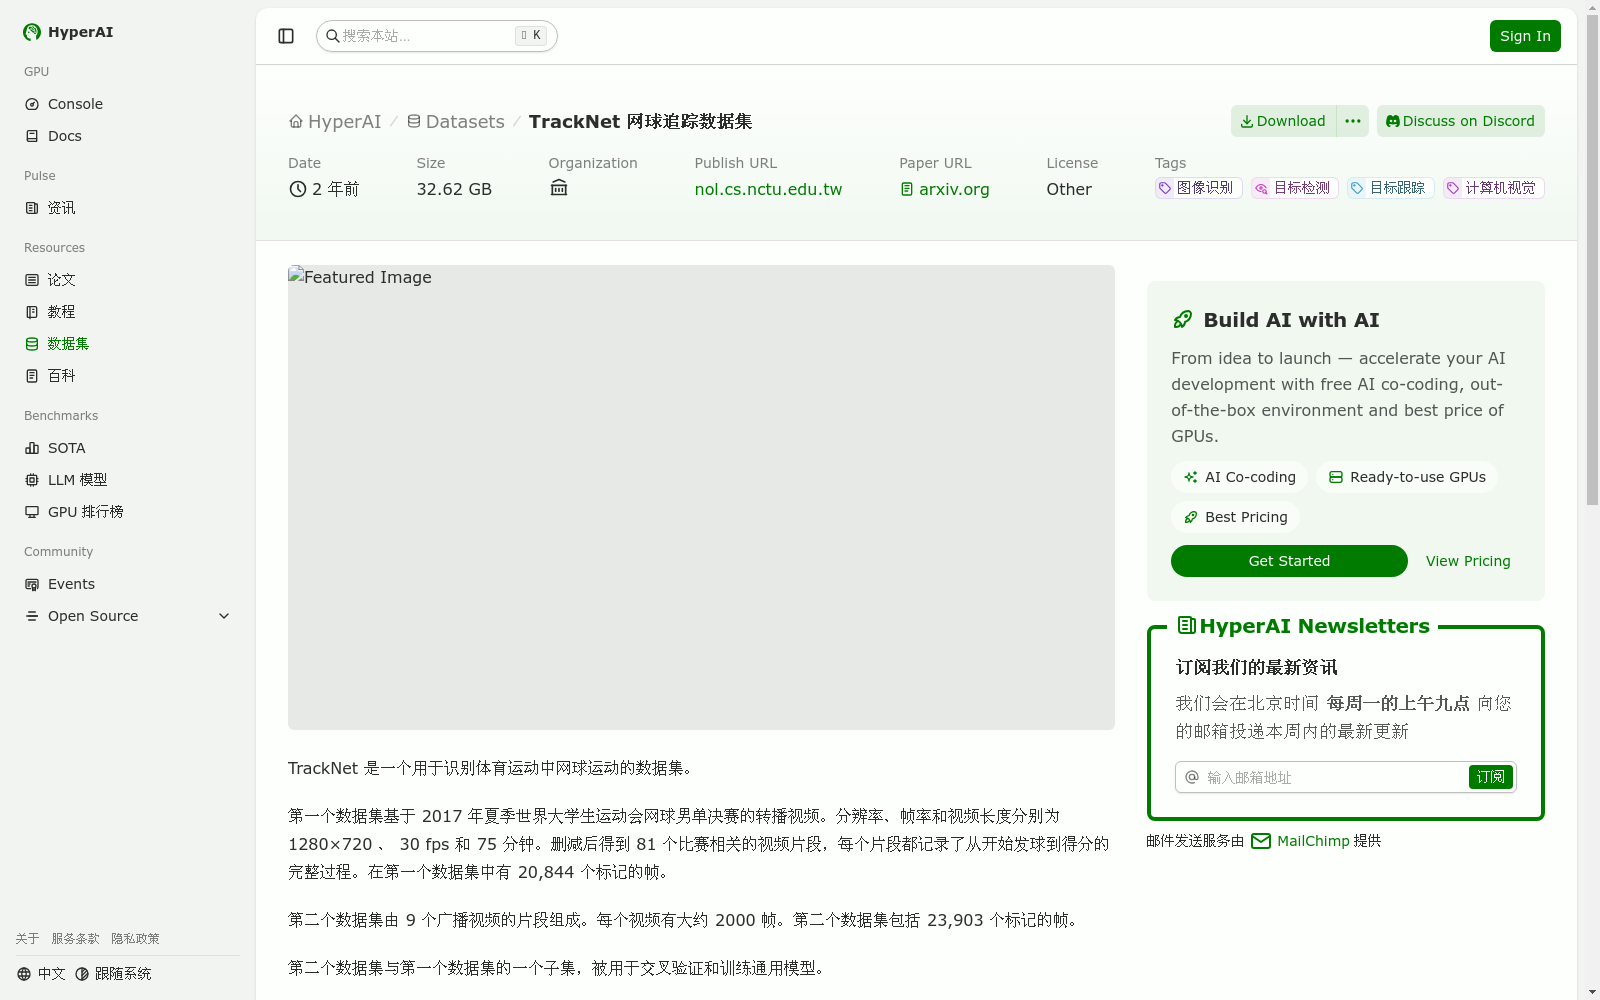Image resolution: width=1600 pixels, height=1000 pixels.
Task: Click the HyperAI logo icon
Action: click(32, 32)
